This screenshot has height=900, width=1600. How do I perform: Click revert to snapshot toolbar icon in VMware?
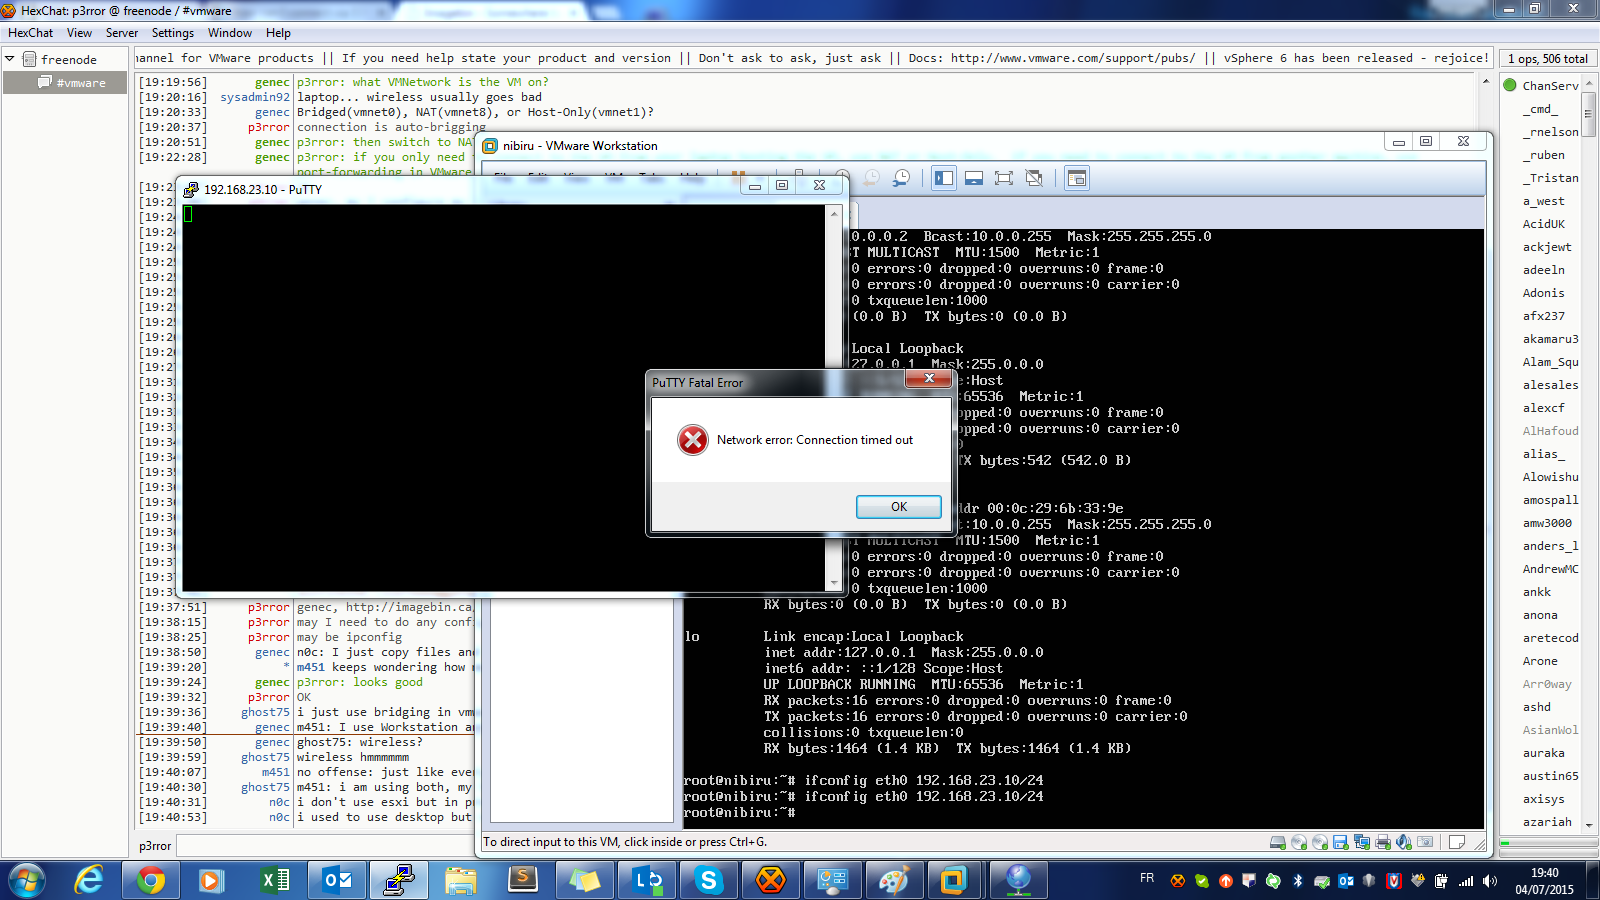pos(871,178)
